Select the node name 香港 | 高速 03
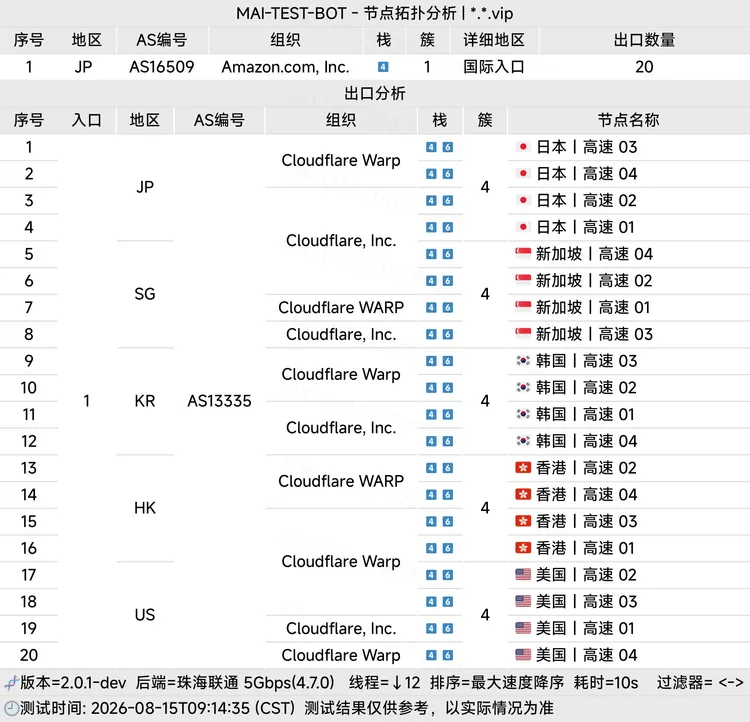The width and height of the screenshot is (750, 722). click(x=586, y=522)
